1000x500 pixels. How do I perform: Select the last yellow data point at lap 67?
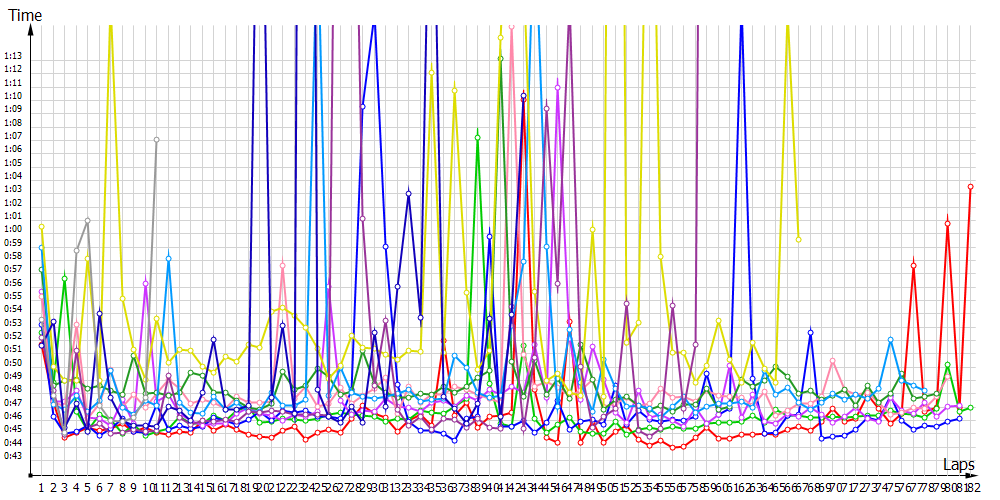pos(798,239)
